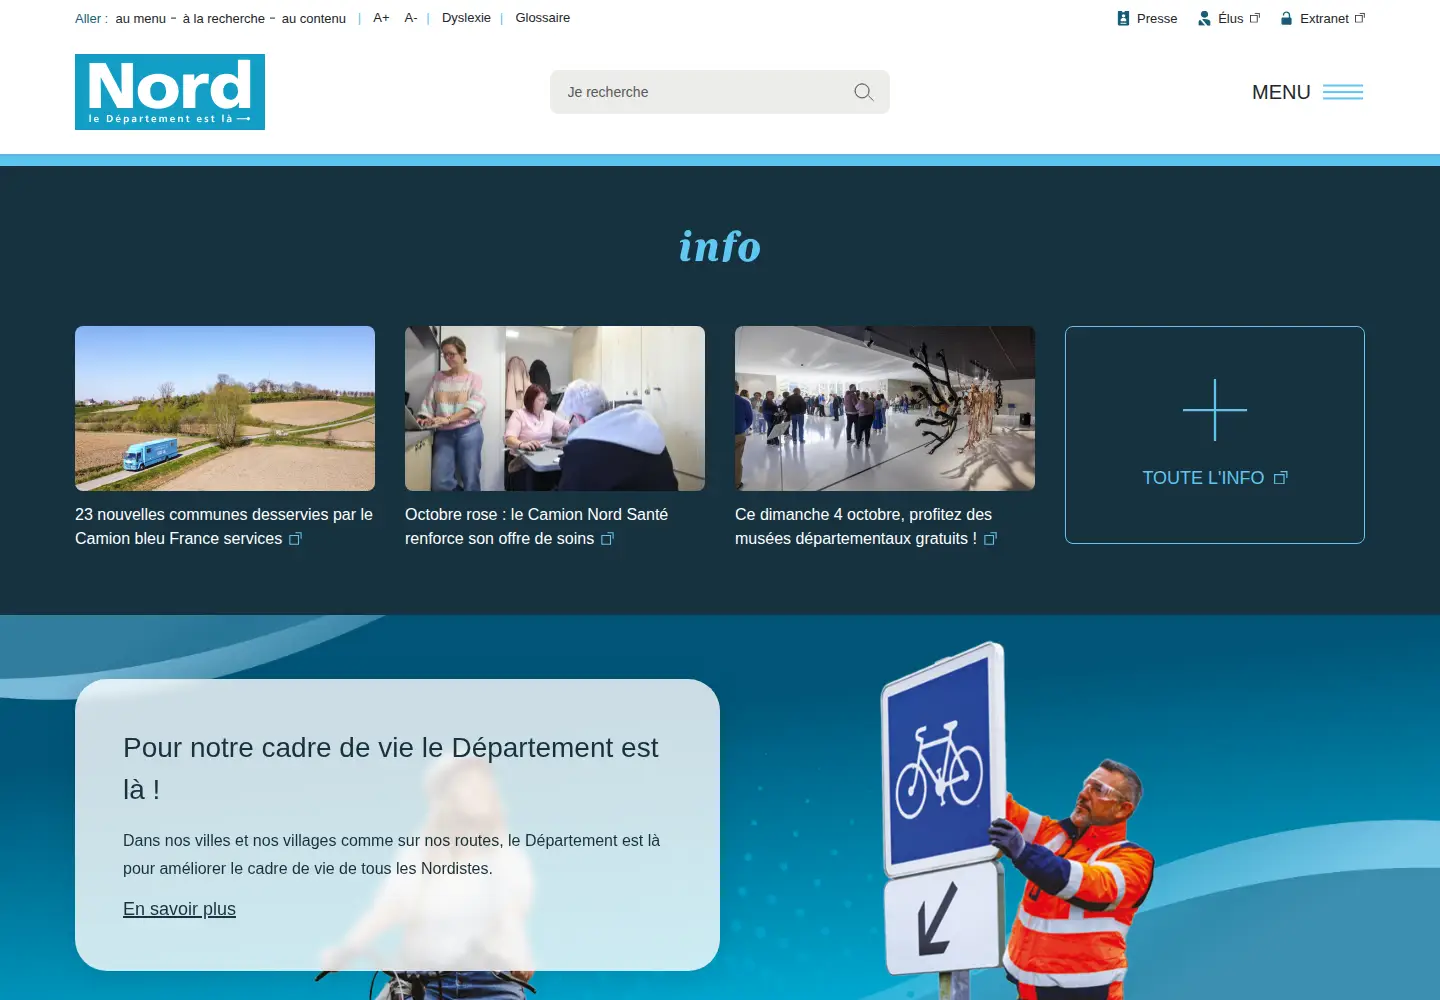
Task: Click 'Pour notre cadre de vie' heading
Action: click(391, 768)
